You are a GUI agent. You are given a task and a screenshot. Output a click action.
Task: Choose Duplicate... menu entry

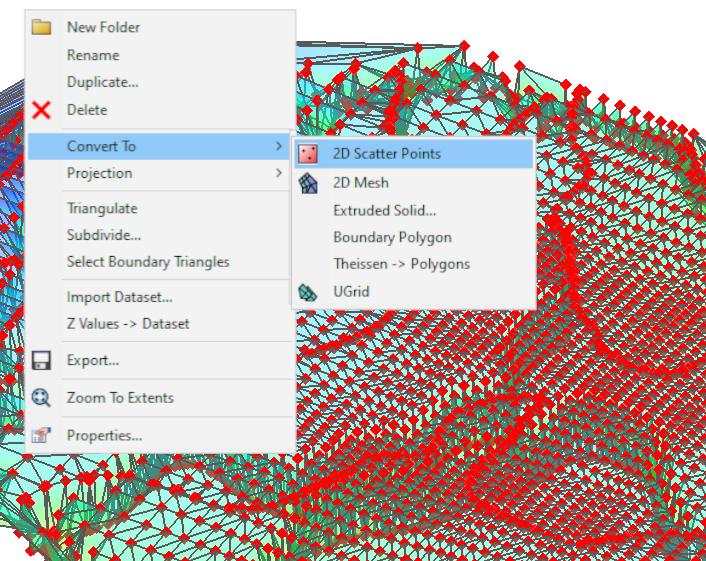click(x=102, y=82)
